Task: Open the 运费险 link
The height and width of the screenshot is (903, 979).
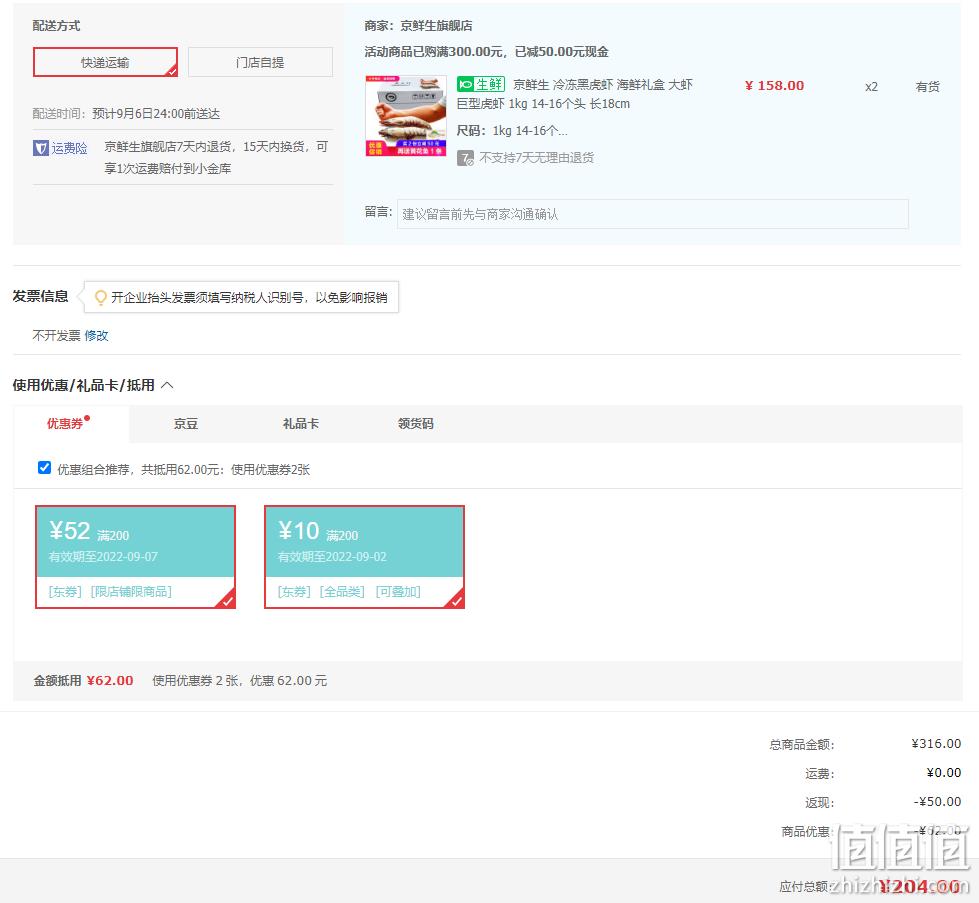Action: coord(69,148)
